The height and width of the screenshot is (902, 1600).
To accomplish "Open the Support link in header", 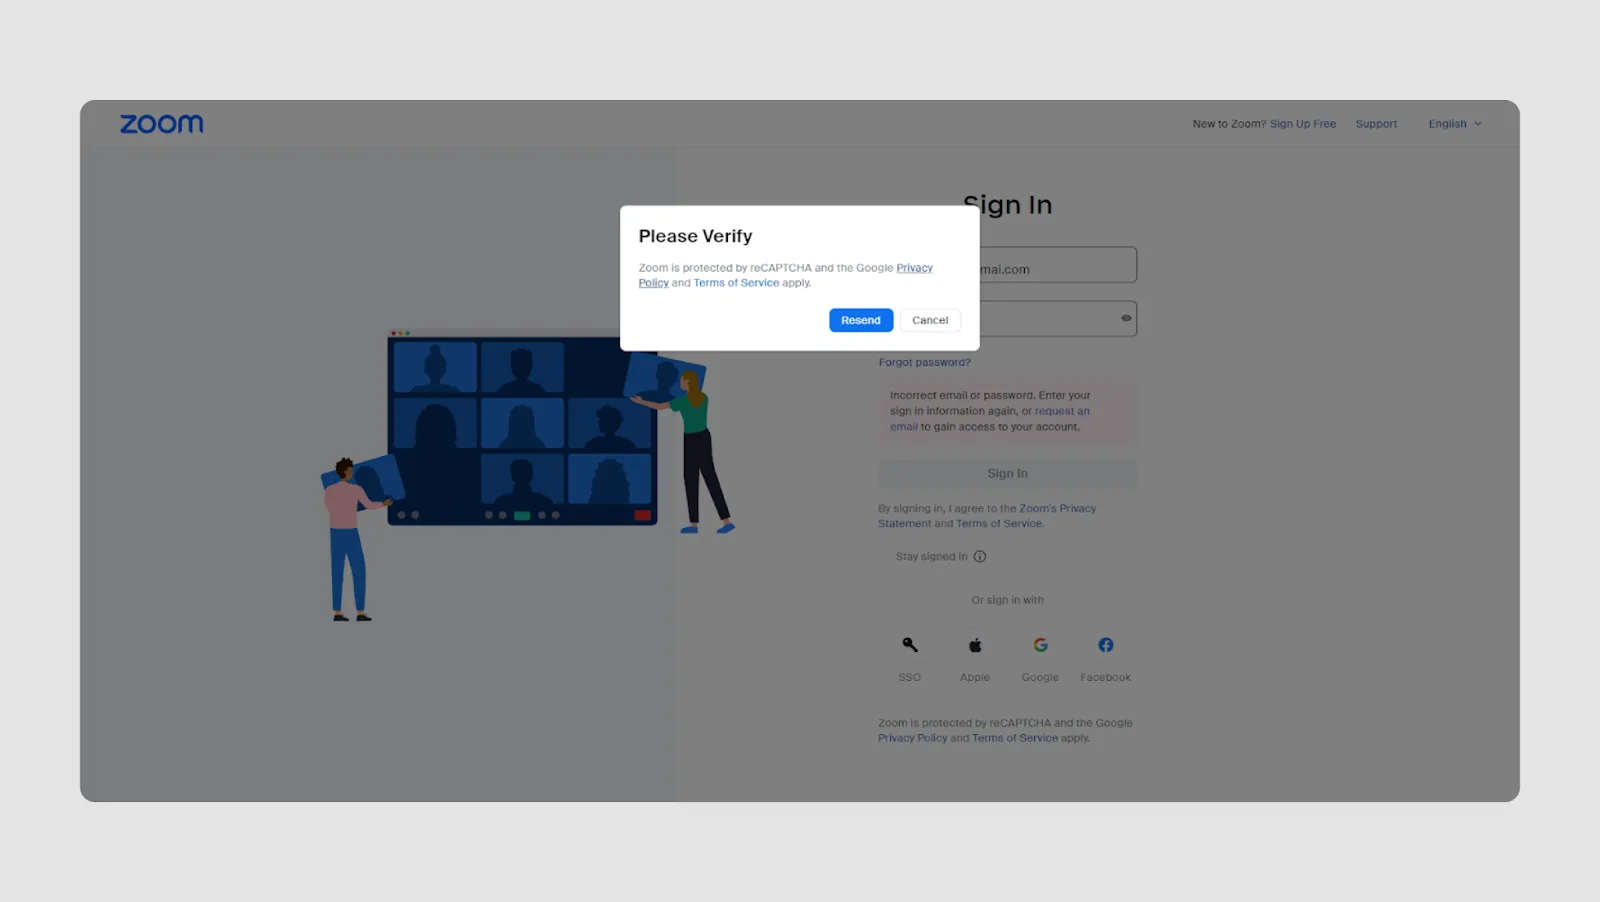I will coord(1376,124).
